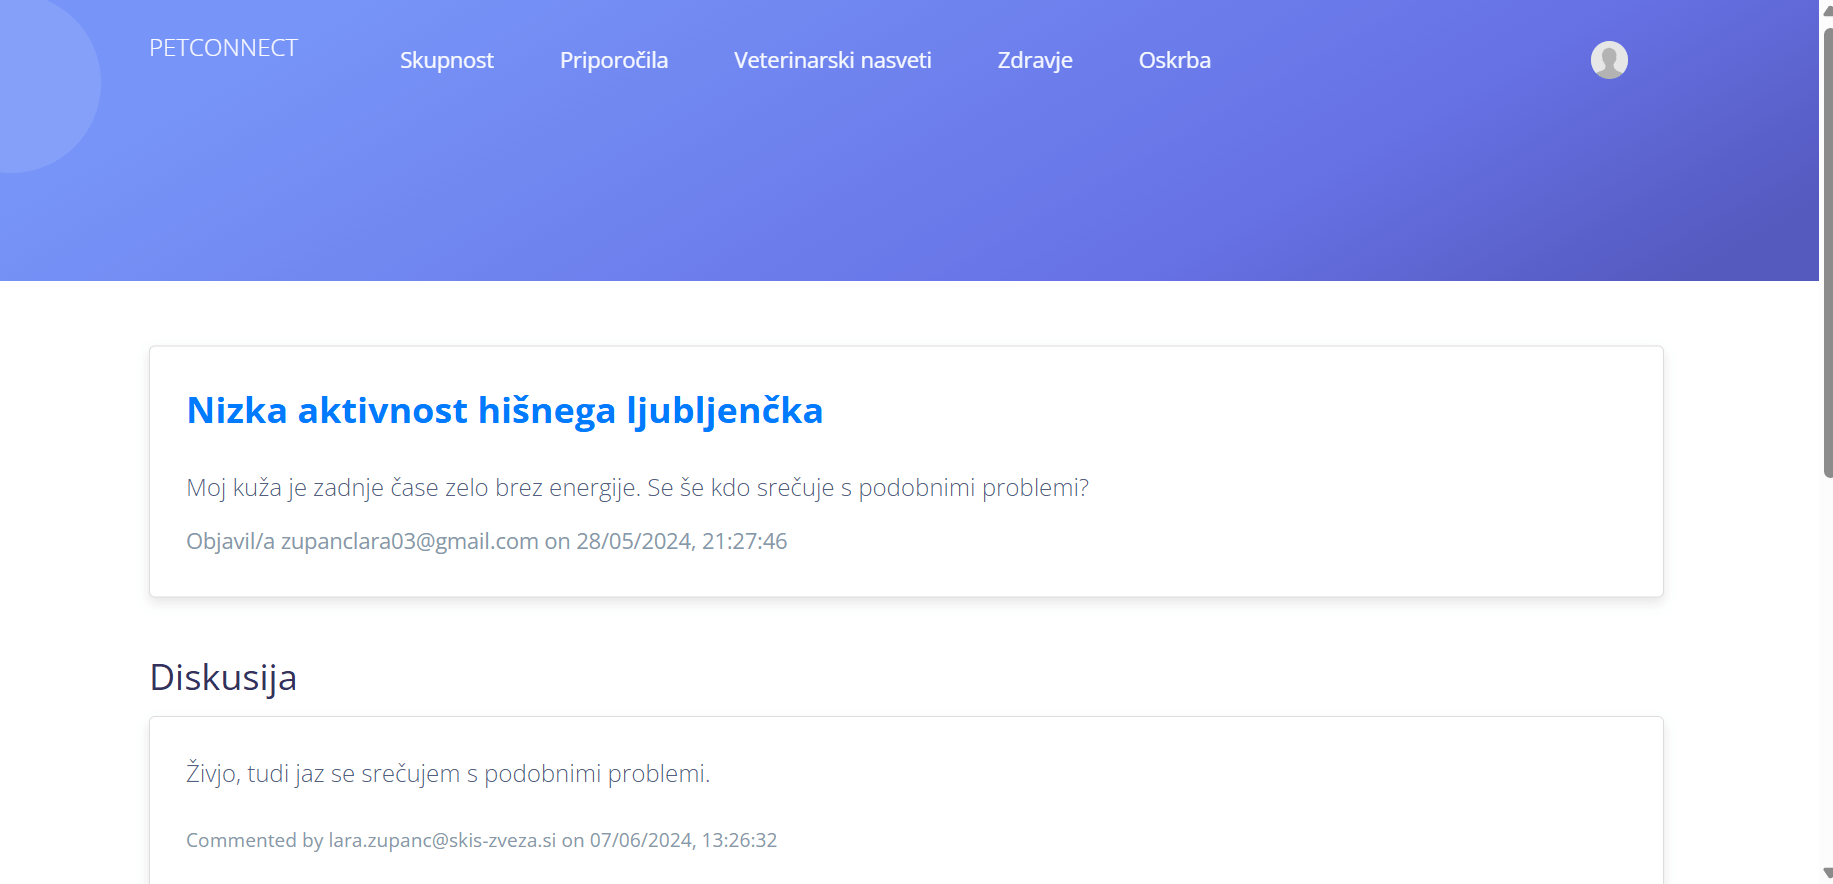Click the 'Commented by lara.zupanc@skis-zveza.si' line
Image resolution: width=1833 pixels, height=884 pixels.
[x=482, y=840]
